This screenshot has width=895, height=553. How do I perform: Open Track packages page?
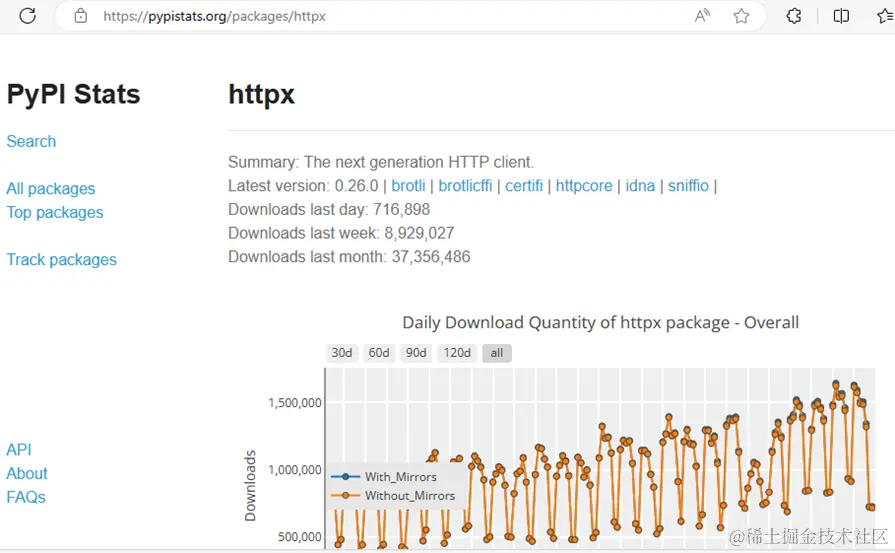pos(62,260)
